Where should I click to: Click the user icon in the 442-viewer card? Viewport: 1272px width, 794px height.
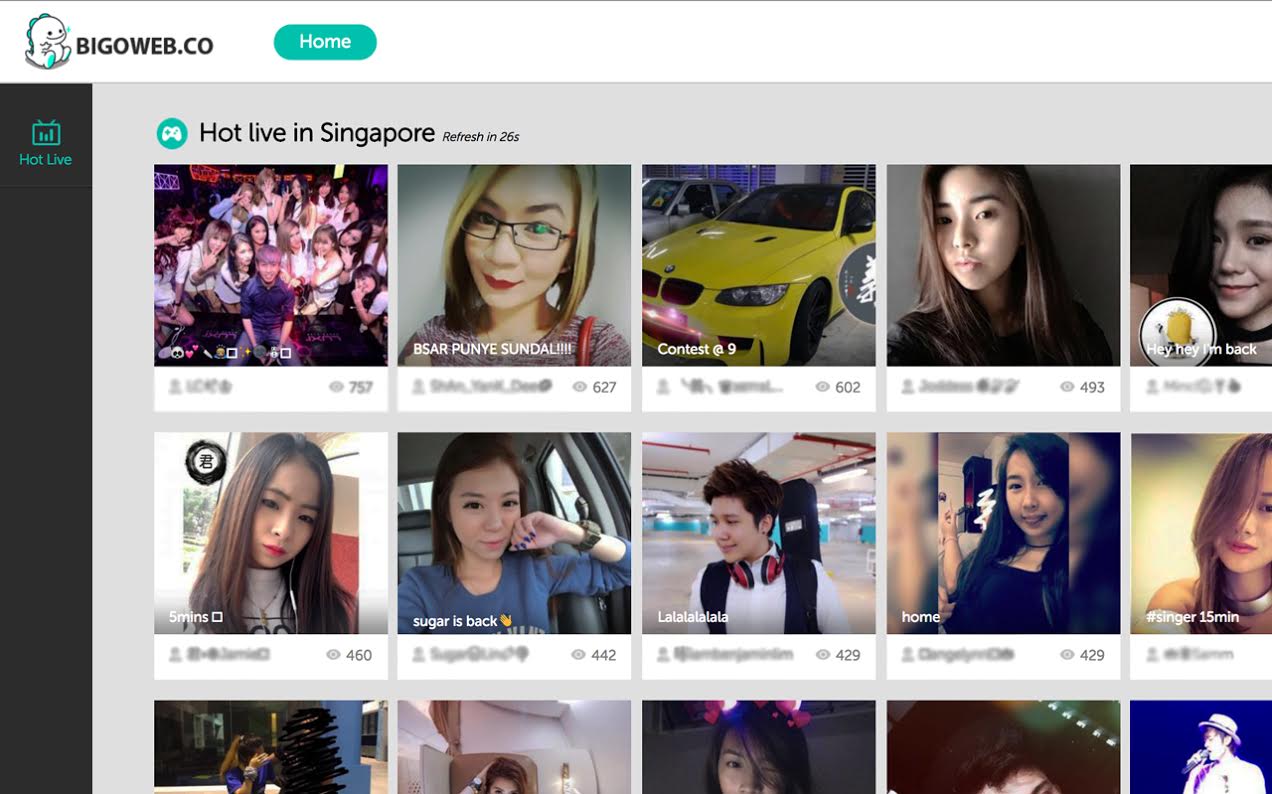point(419,655)
